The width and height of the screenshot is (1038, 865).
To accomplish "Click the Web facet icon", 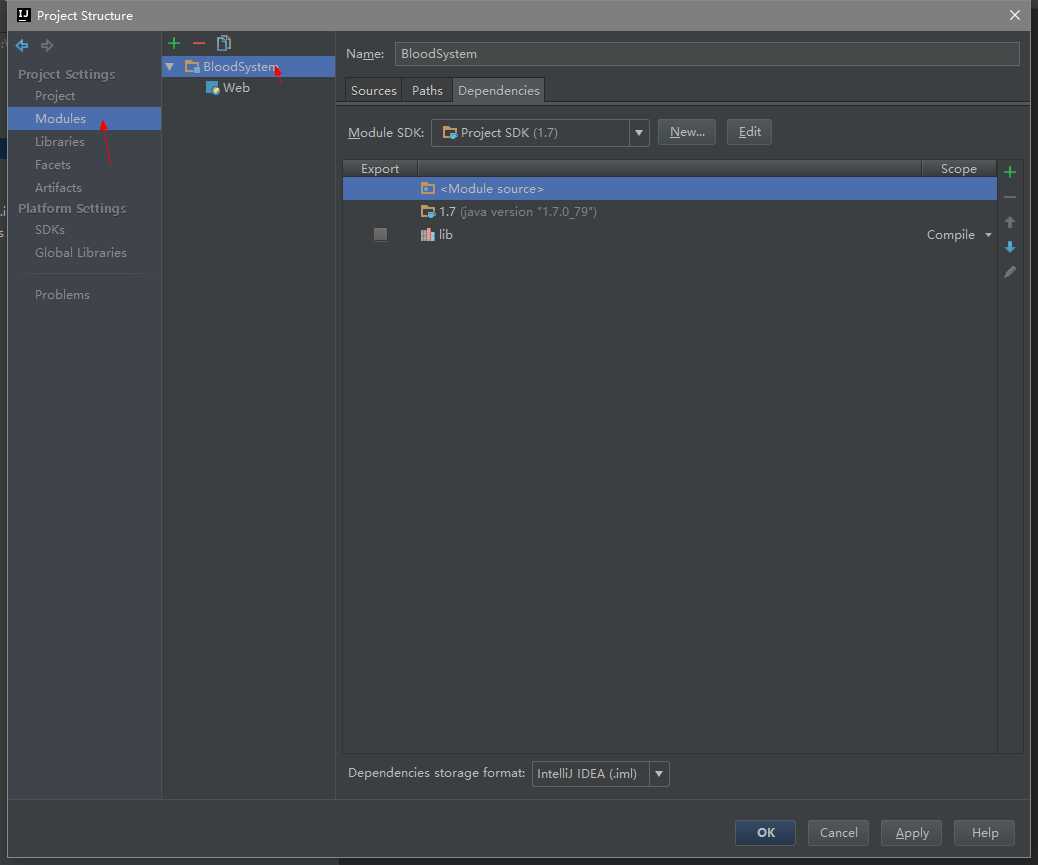I will tap(212, 87).
